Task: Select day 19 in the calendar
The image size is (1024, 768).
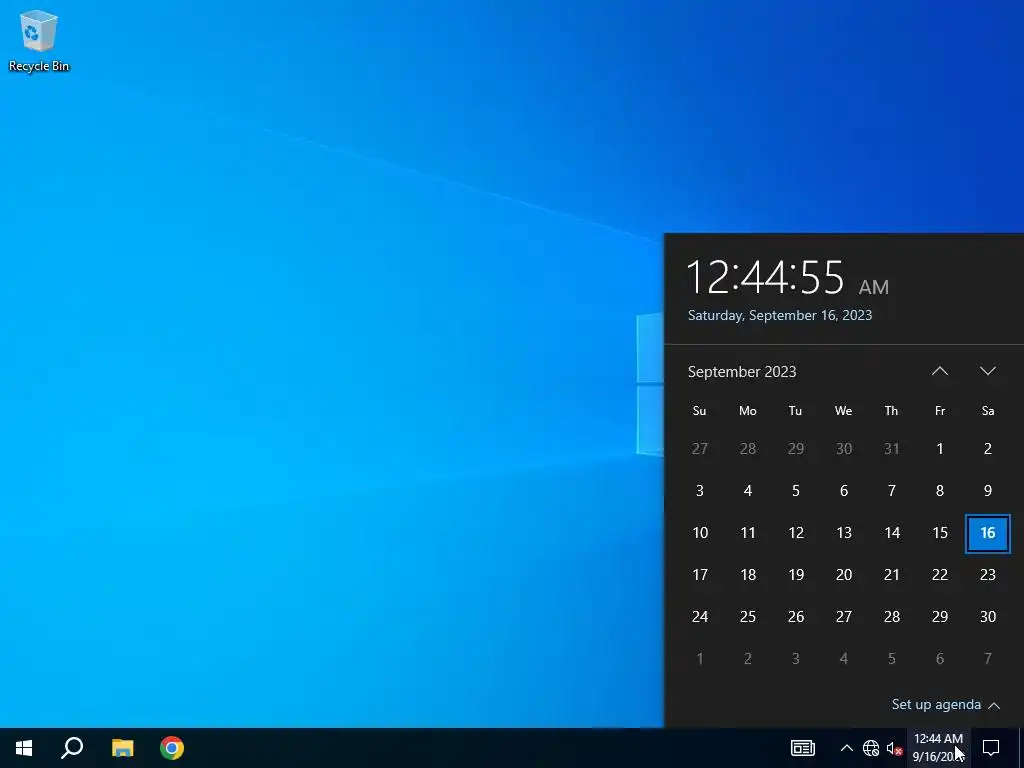Action: coord(795,575)
